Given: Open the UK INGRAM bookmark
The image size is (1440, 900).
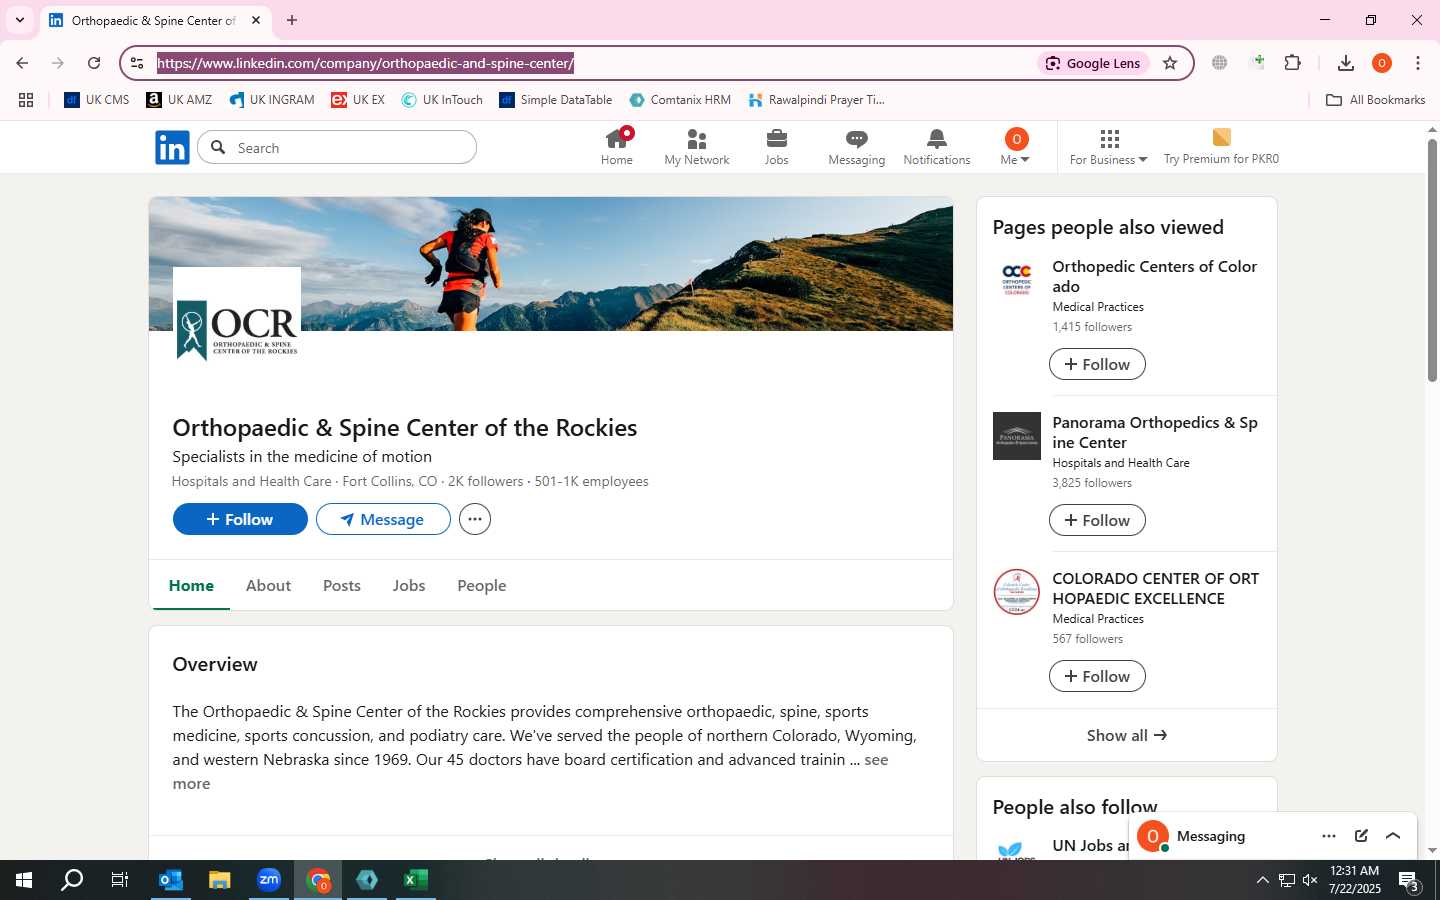Looking at the screenshot, I should 272,100.
